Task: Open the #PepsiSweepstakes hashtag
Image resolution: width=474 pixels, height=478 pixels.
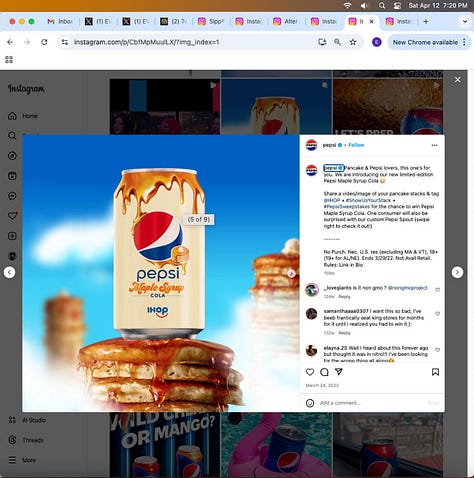Action: click(x=347, y=207)
